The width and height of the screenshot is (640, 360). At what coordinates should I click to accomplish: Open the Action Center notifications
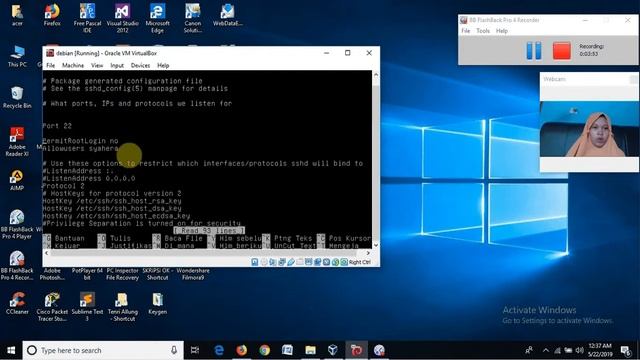coord(625,350)
